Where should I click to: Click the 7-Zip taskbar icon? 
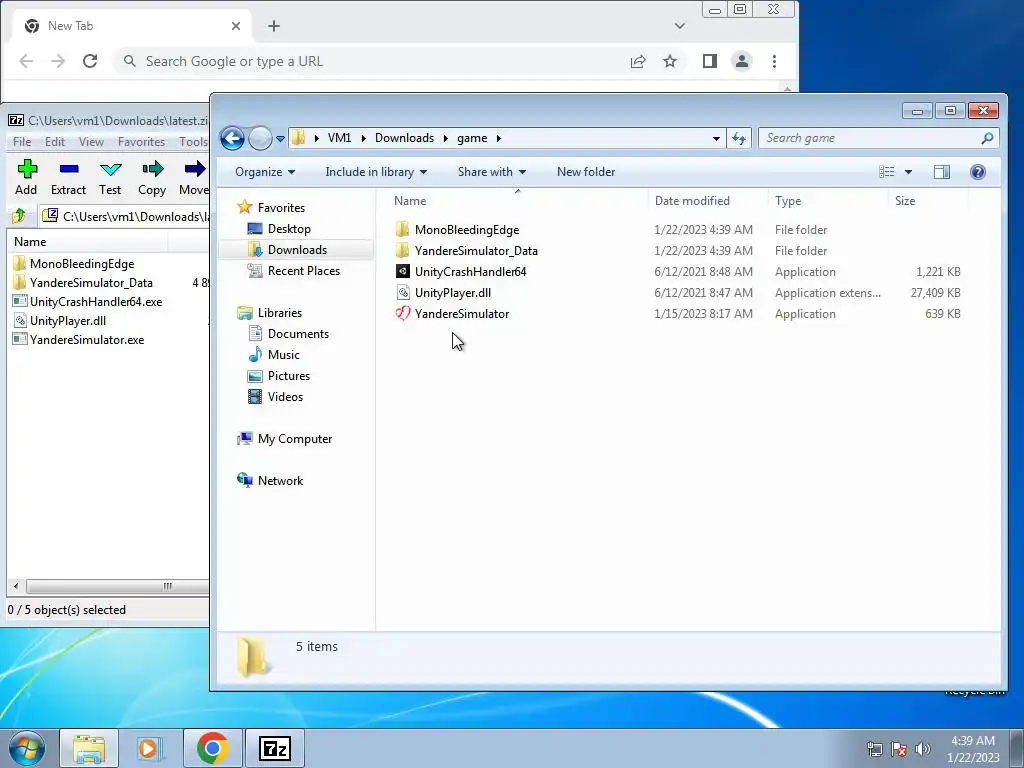coord(274,748)
